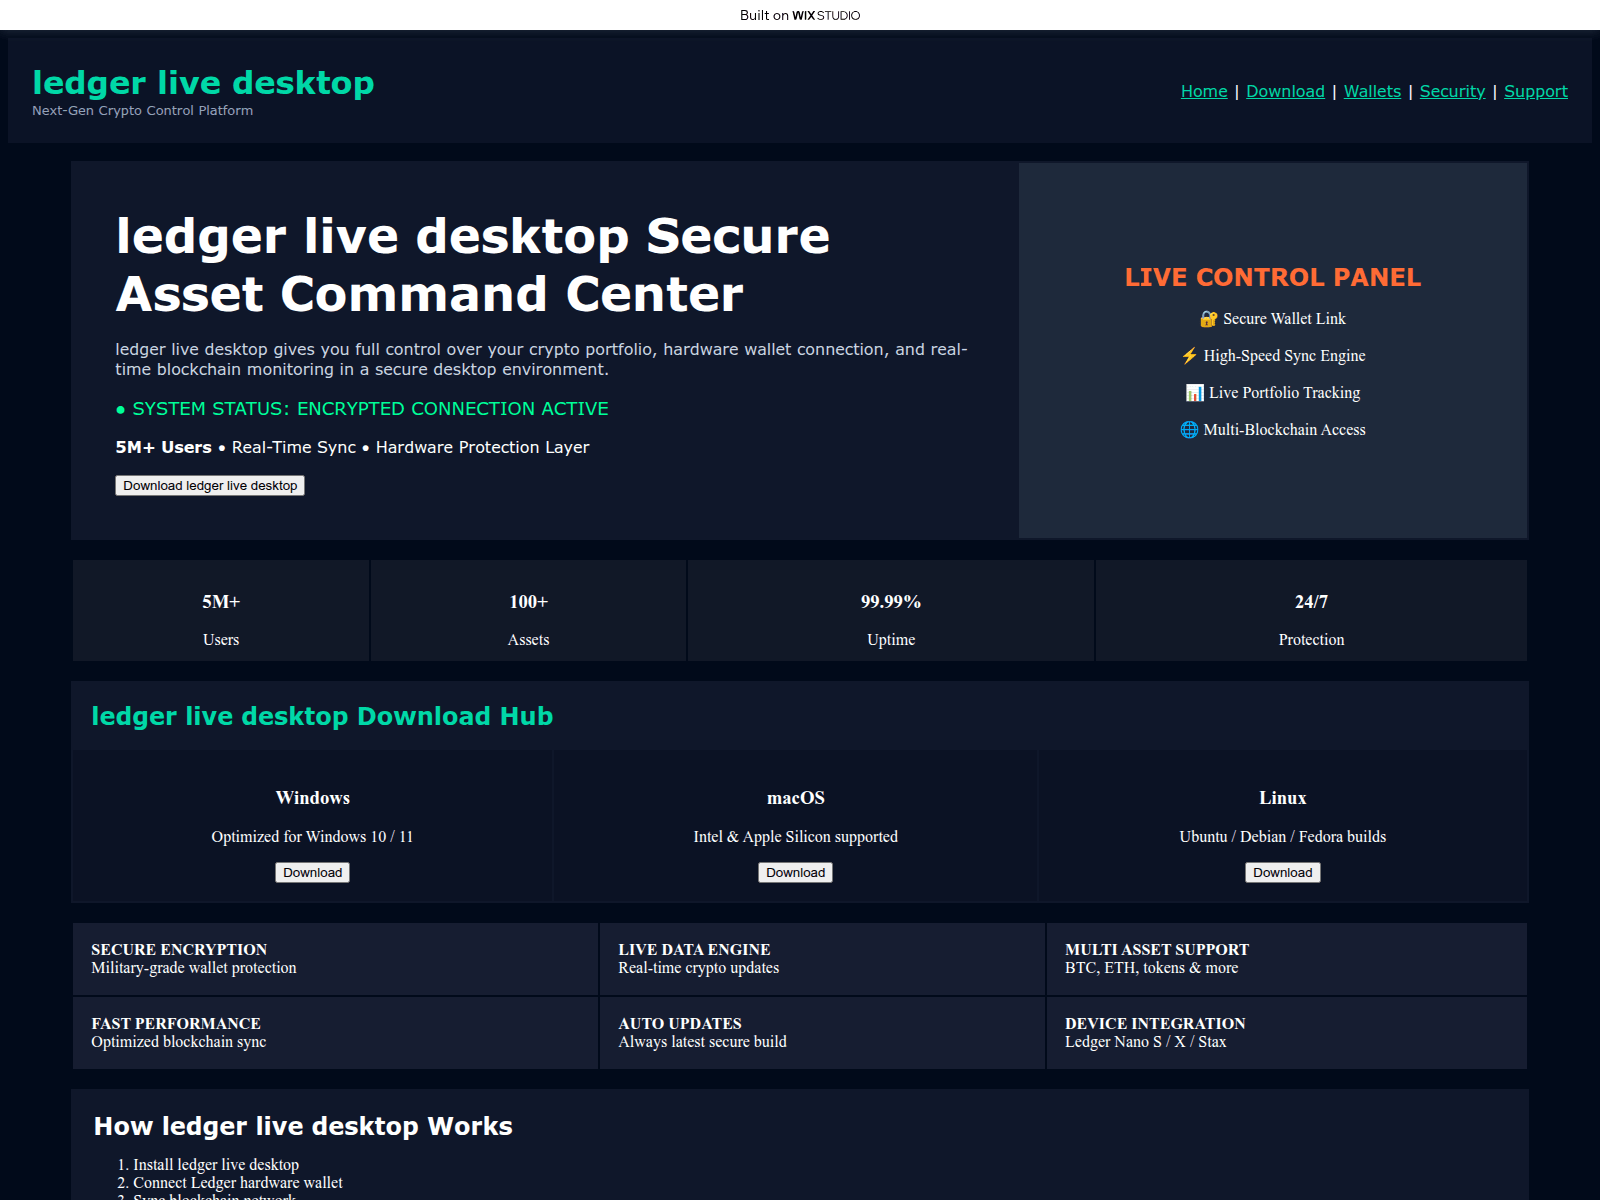This screenshot has height=1200, width=1600.
Task: Click the ledger live desktop site logo title
Action: click(203, 82)
